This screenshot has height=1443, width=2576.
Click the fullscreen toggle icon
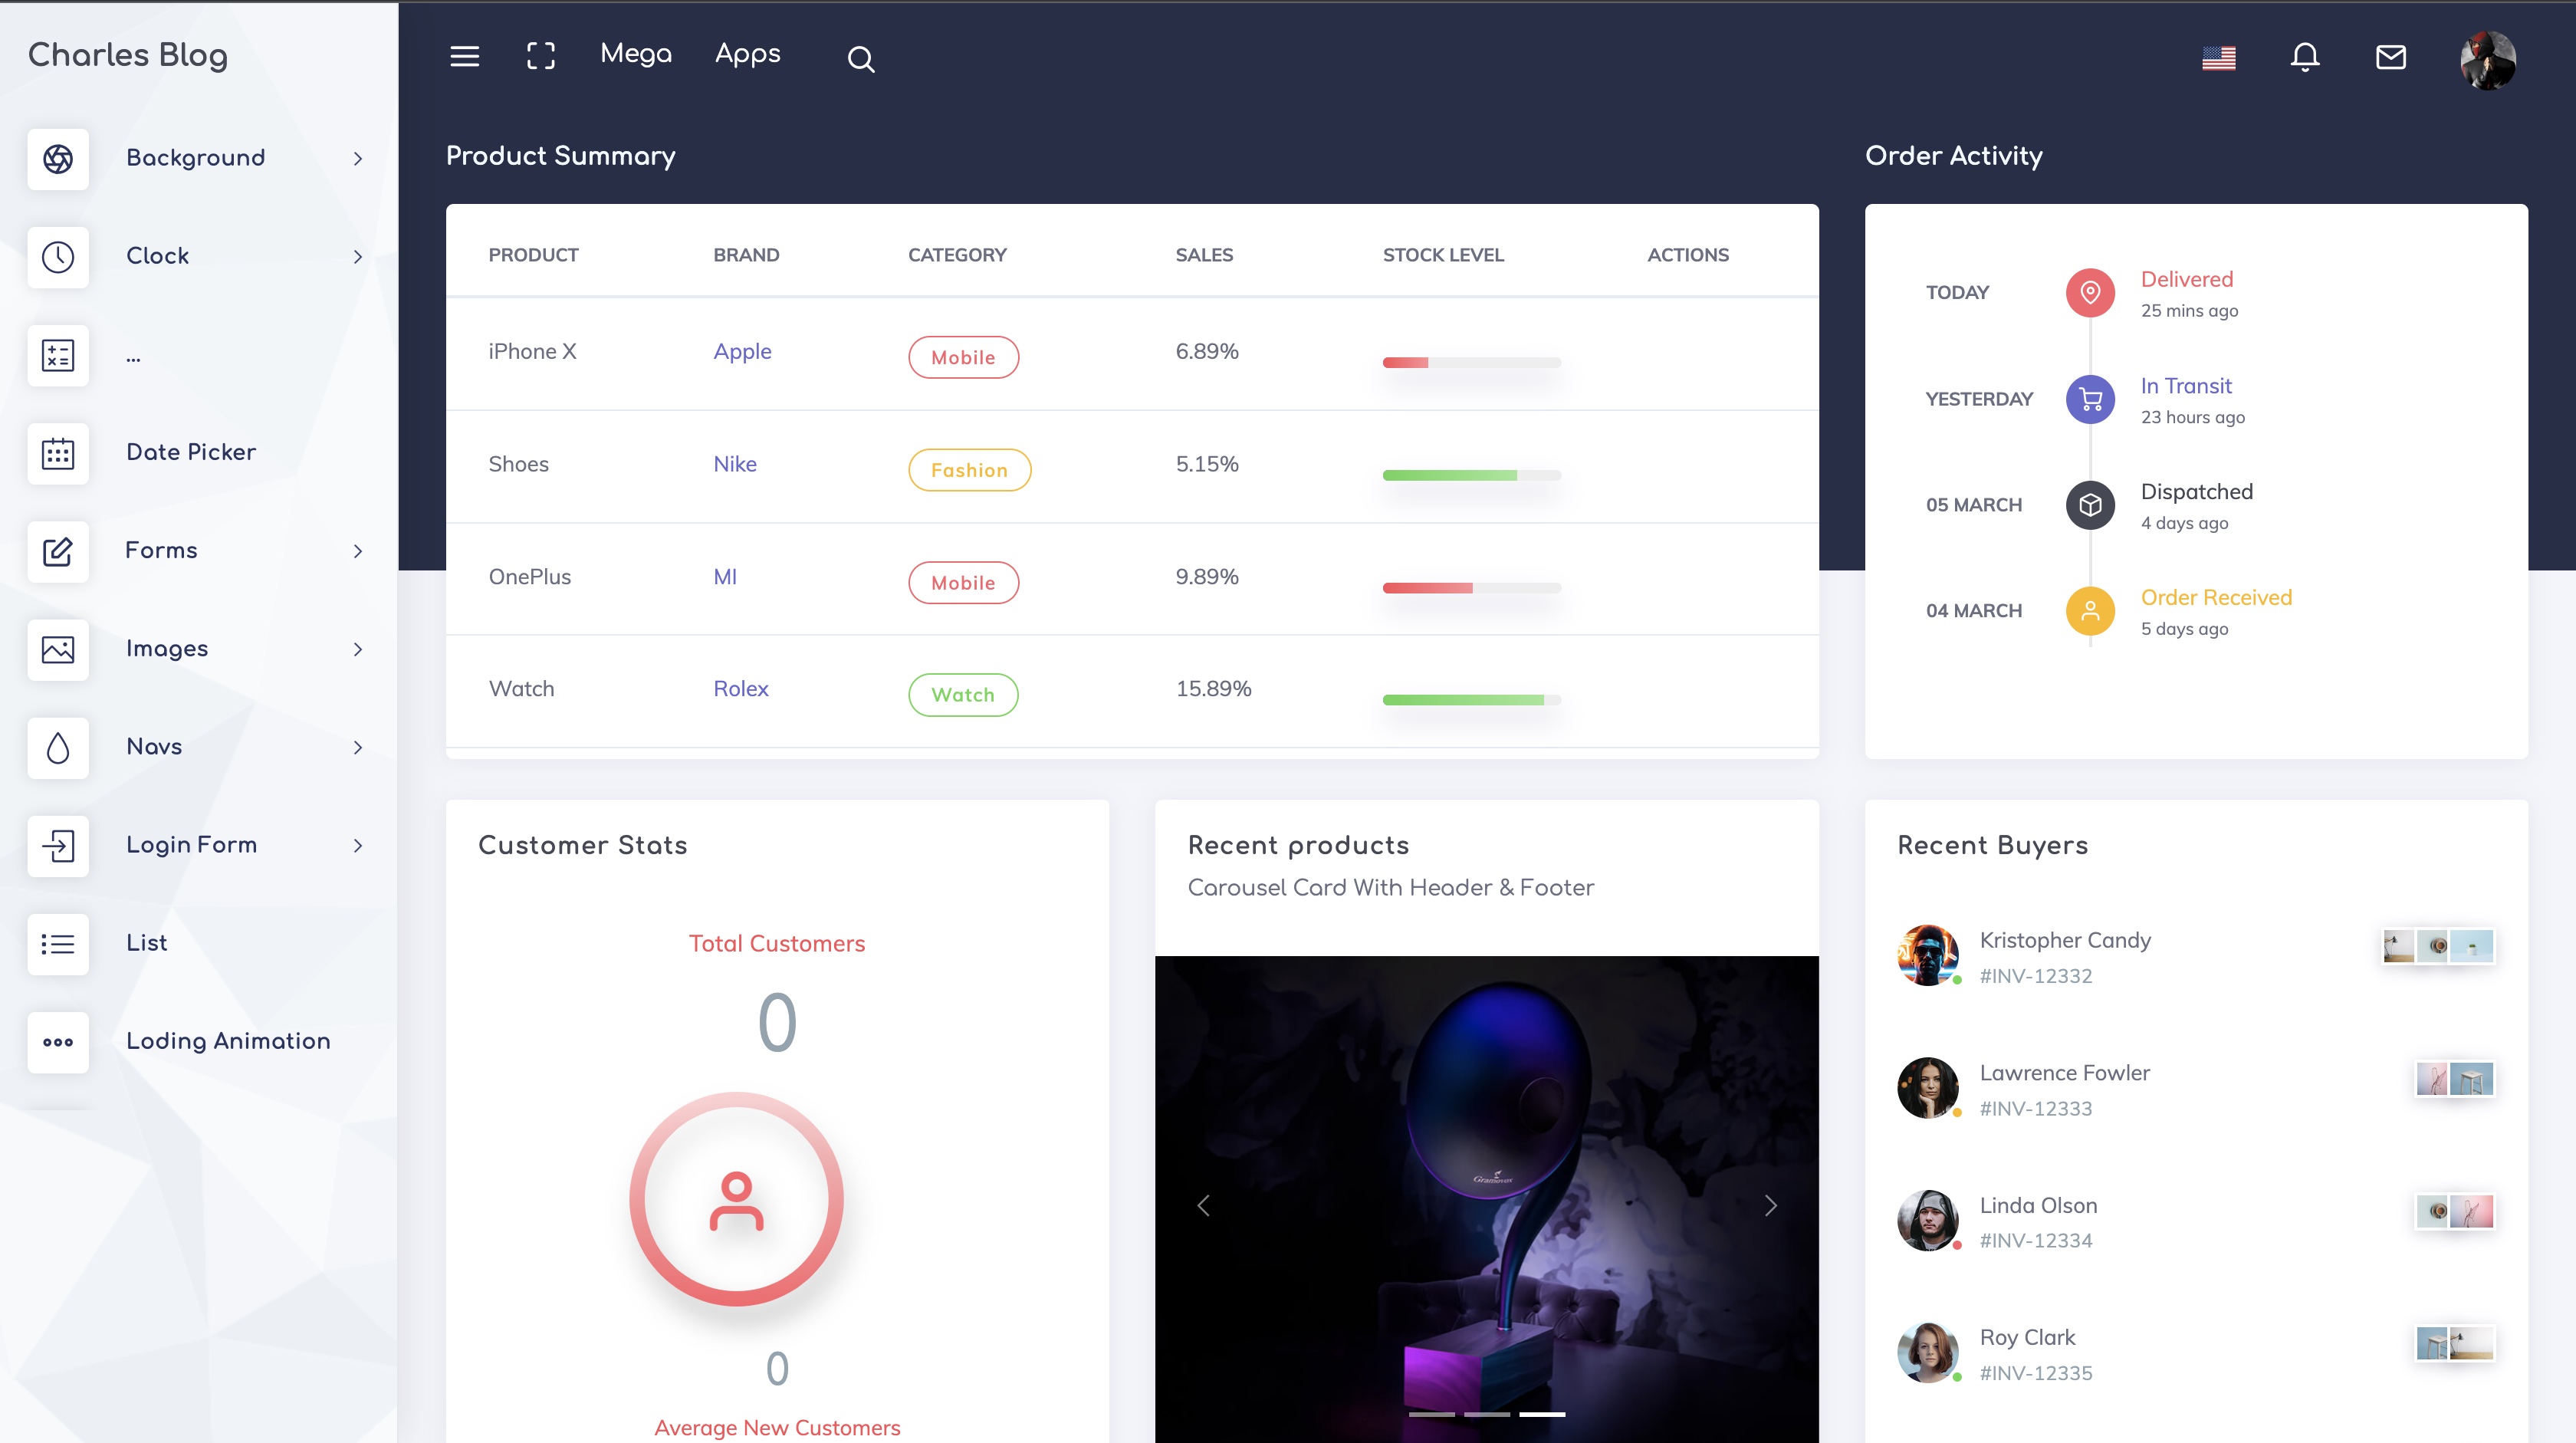[541, 57]
